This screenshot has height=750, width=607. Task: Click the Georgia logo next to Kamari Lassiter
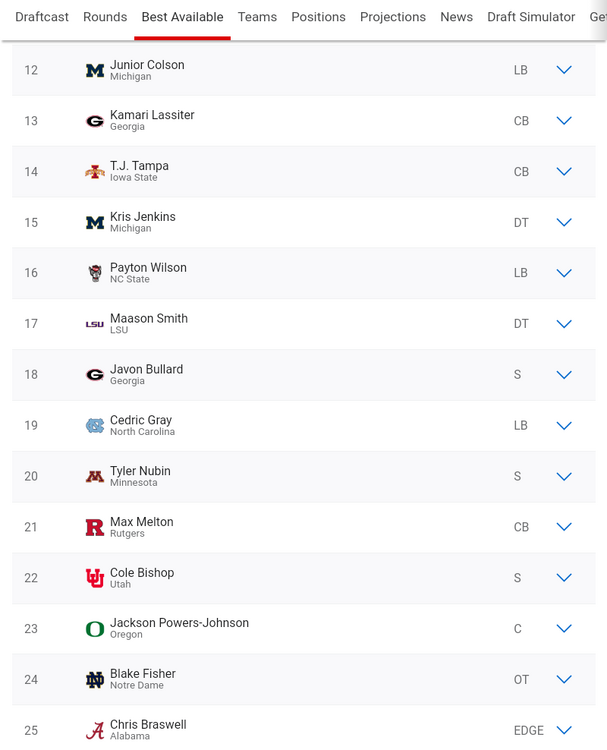click(95, 121)
